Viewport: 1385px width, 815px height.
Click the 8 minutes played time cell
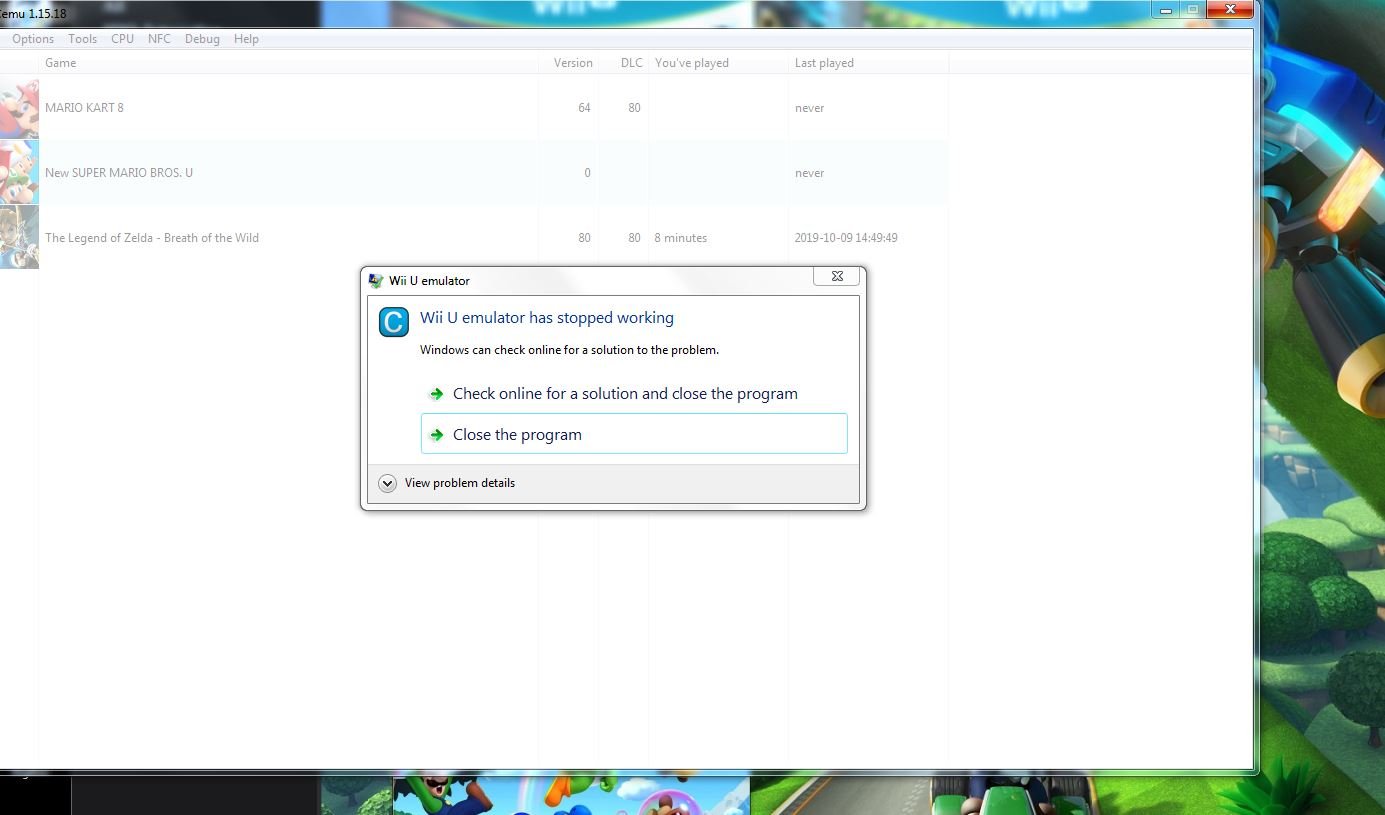[x=681, y=238]
